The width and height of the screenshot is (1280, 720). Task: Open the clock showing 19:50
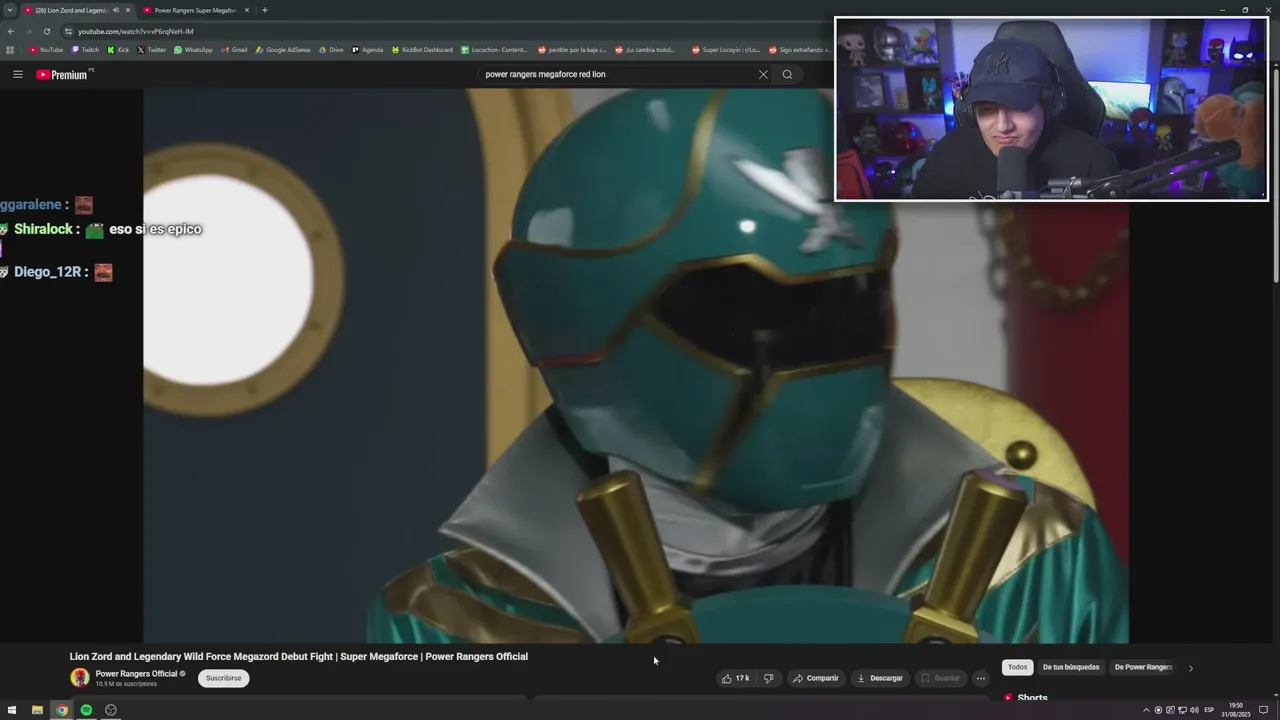[x=1236, y=710]
